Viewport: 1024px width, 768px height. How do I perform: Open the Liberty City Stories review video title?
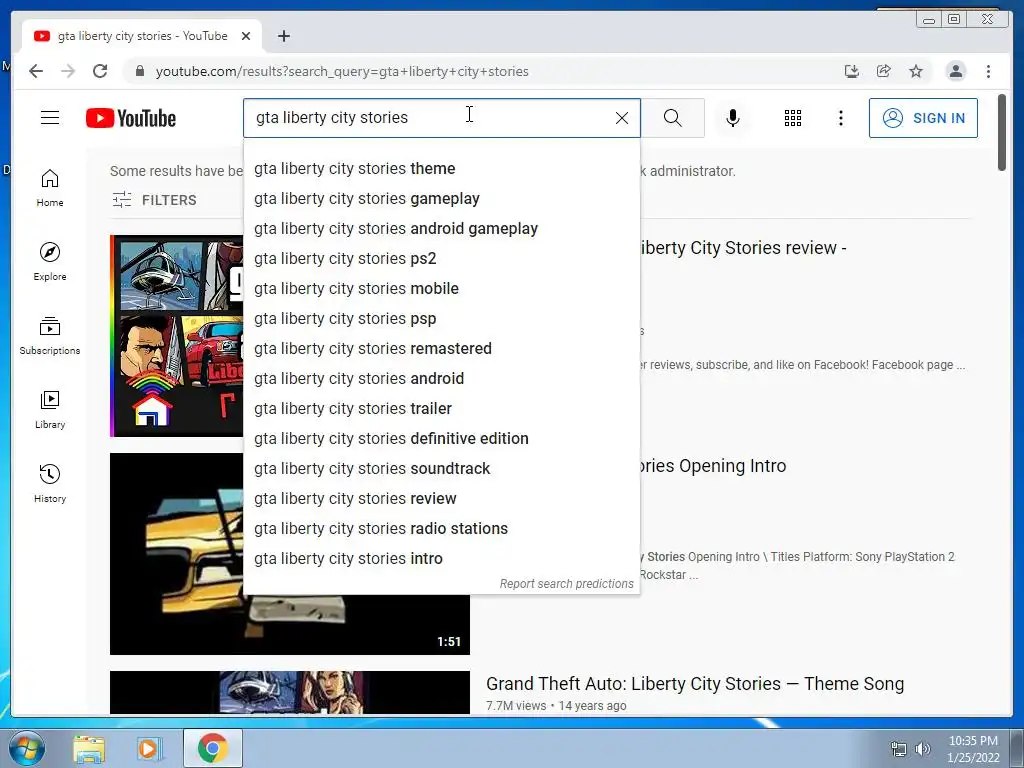(x=743, y=248)
